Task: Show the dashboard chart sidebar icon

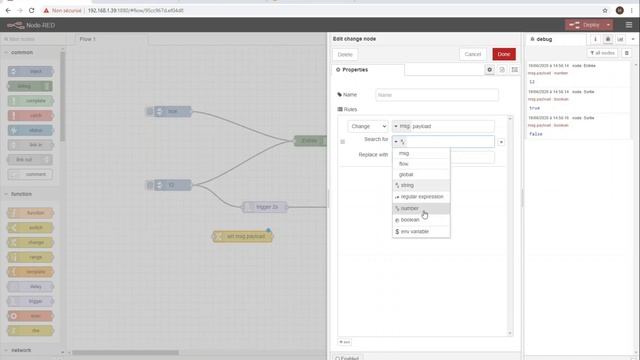Action: pyautogui.click(x=620, y=39)
